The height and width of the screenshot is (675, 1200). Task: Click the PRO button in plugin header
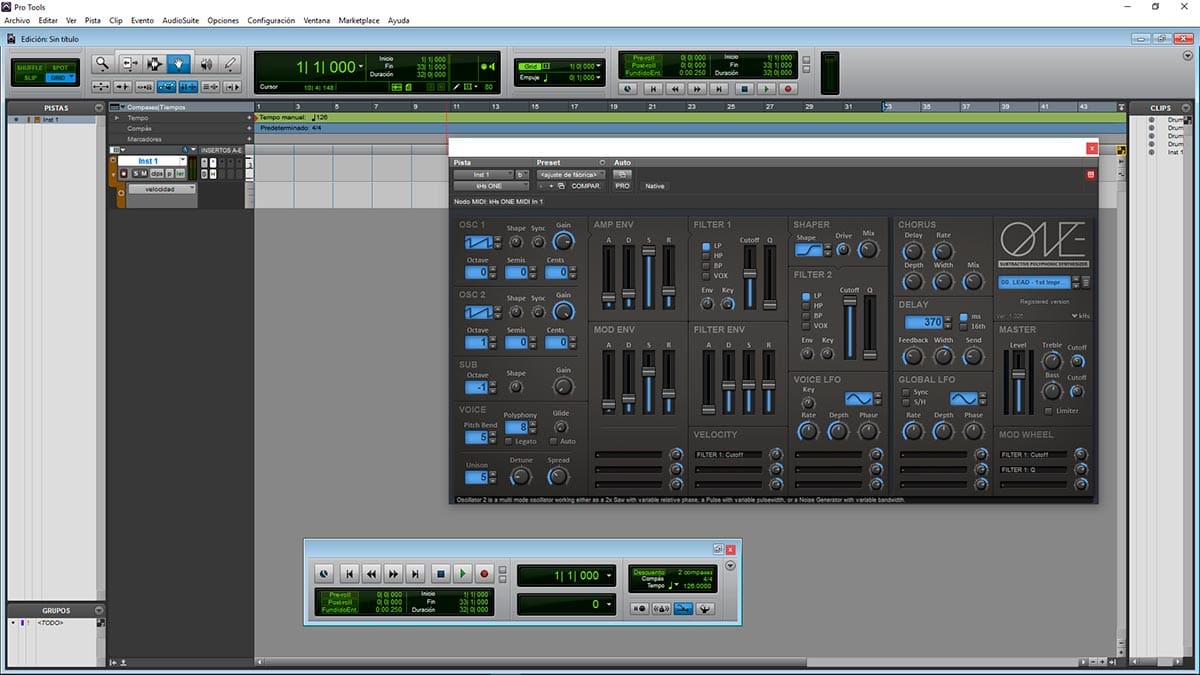(623, 186)
